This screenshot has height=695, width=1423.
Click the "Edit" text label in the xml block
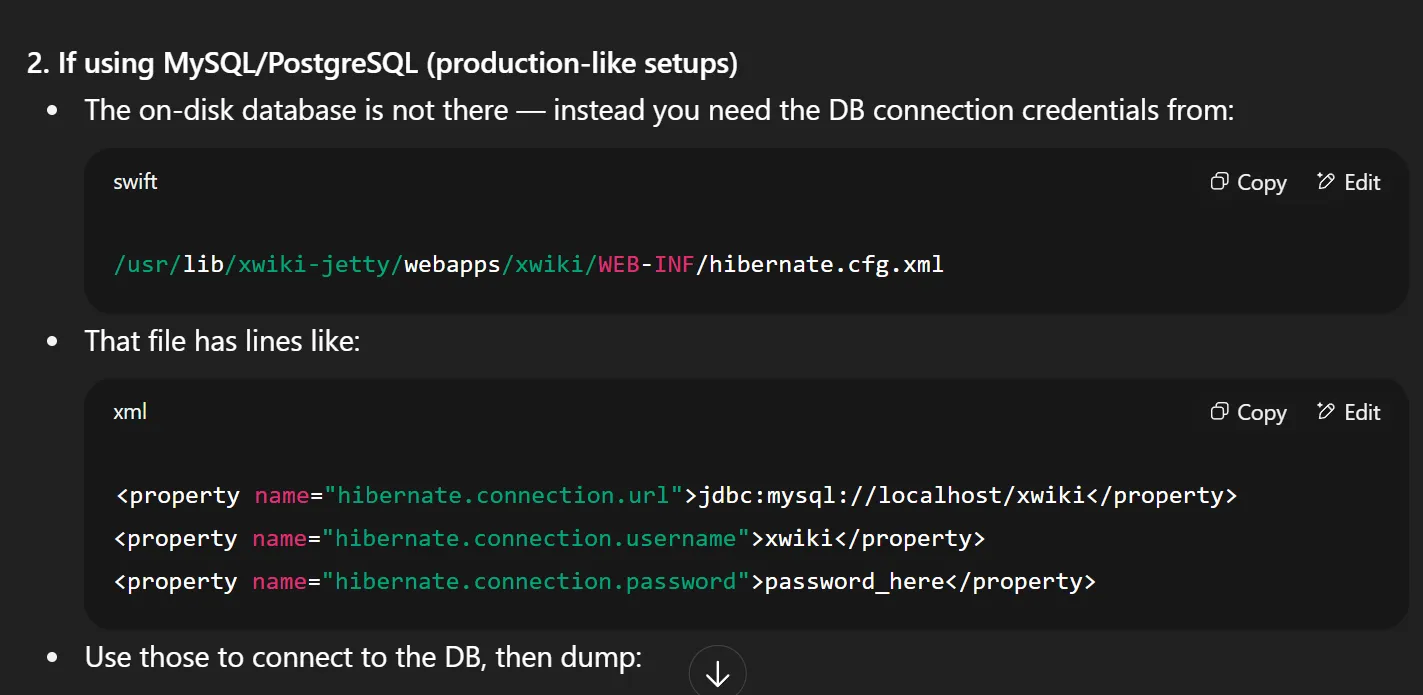(1362, 412)
